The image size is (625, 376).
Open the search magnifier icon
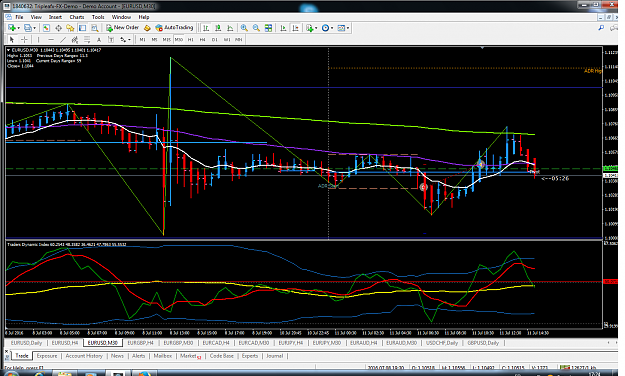(601, 28)
